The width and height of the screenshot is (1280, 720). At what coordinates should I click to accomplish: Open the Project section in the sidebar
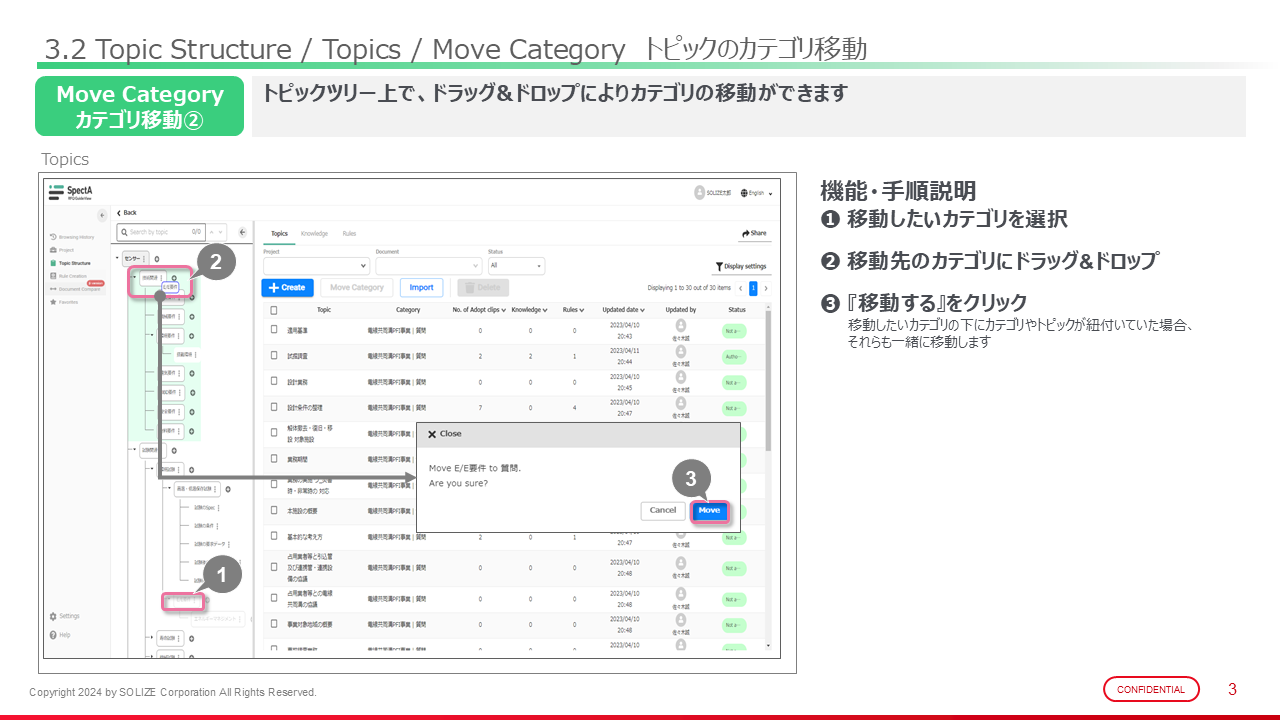66,250
